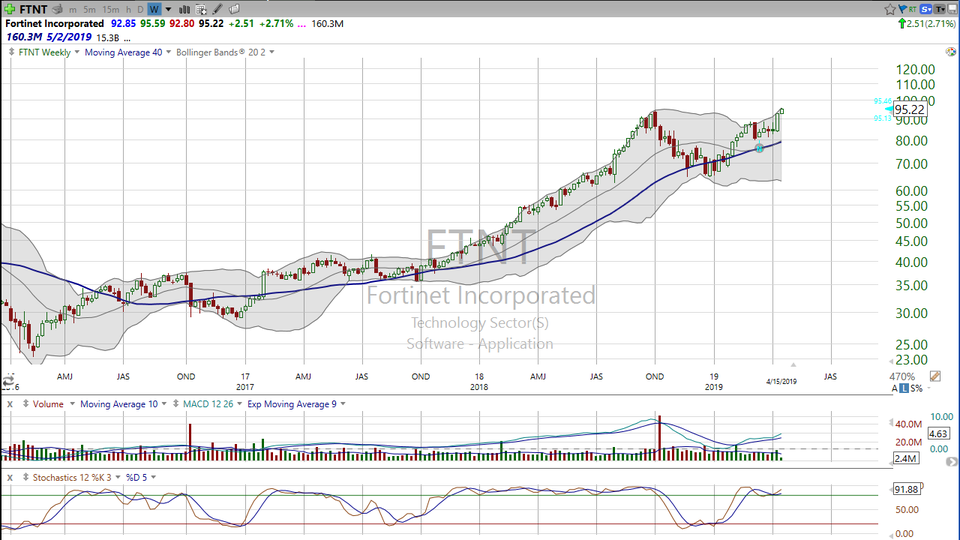
Task: Click the 15.3B market cap value
Action: (x=108, y=38)
